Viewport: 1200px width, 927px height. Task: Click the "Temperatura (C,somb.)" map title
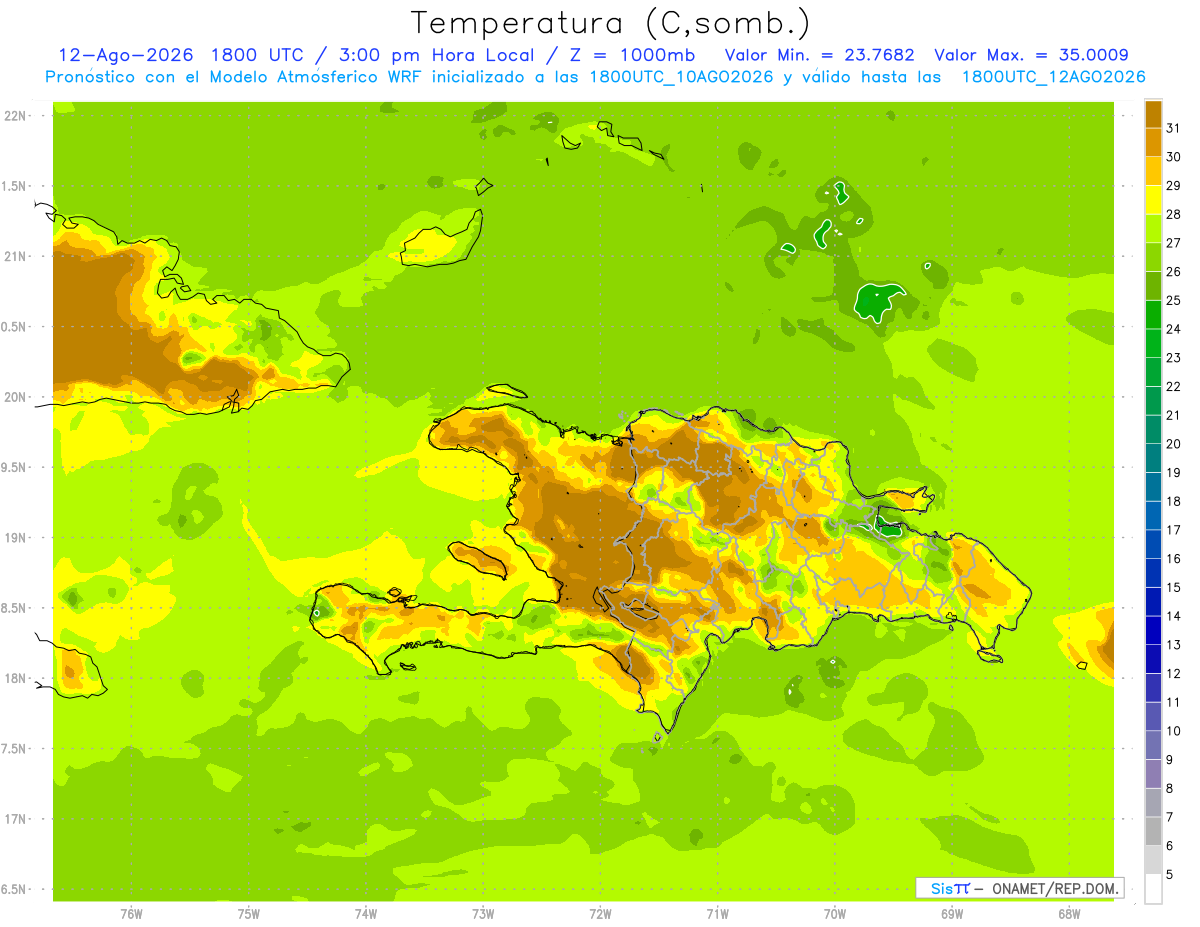coord(610,22)
